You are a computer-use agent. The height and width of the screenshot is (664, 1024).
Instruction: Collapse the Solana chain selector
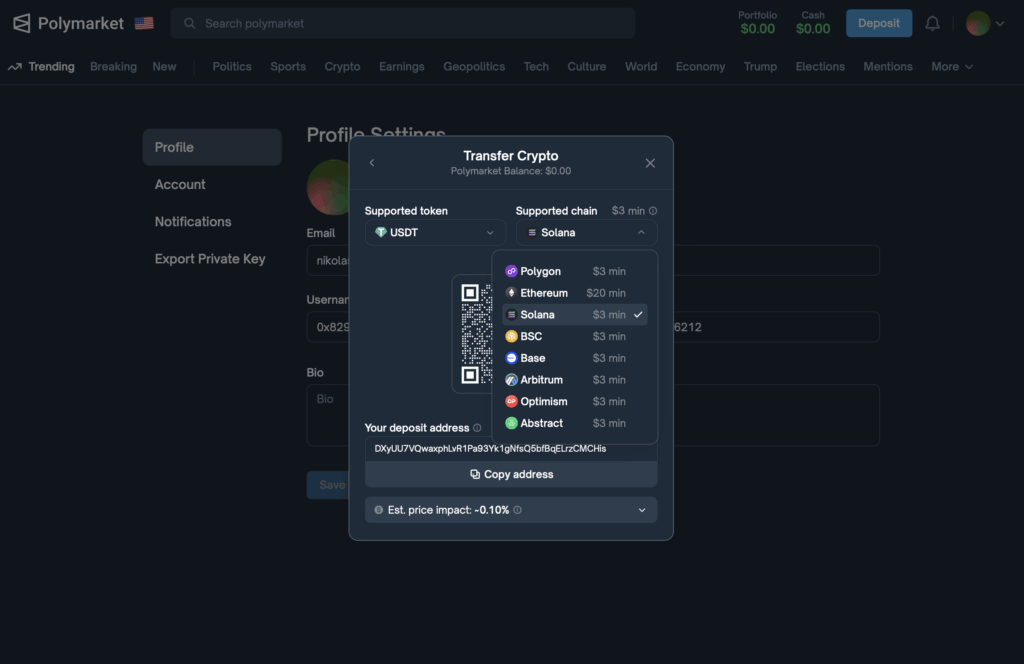[586, 231]
